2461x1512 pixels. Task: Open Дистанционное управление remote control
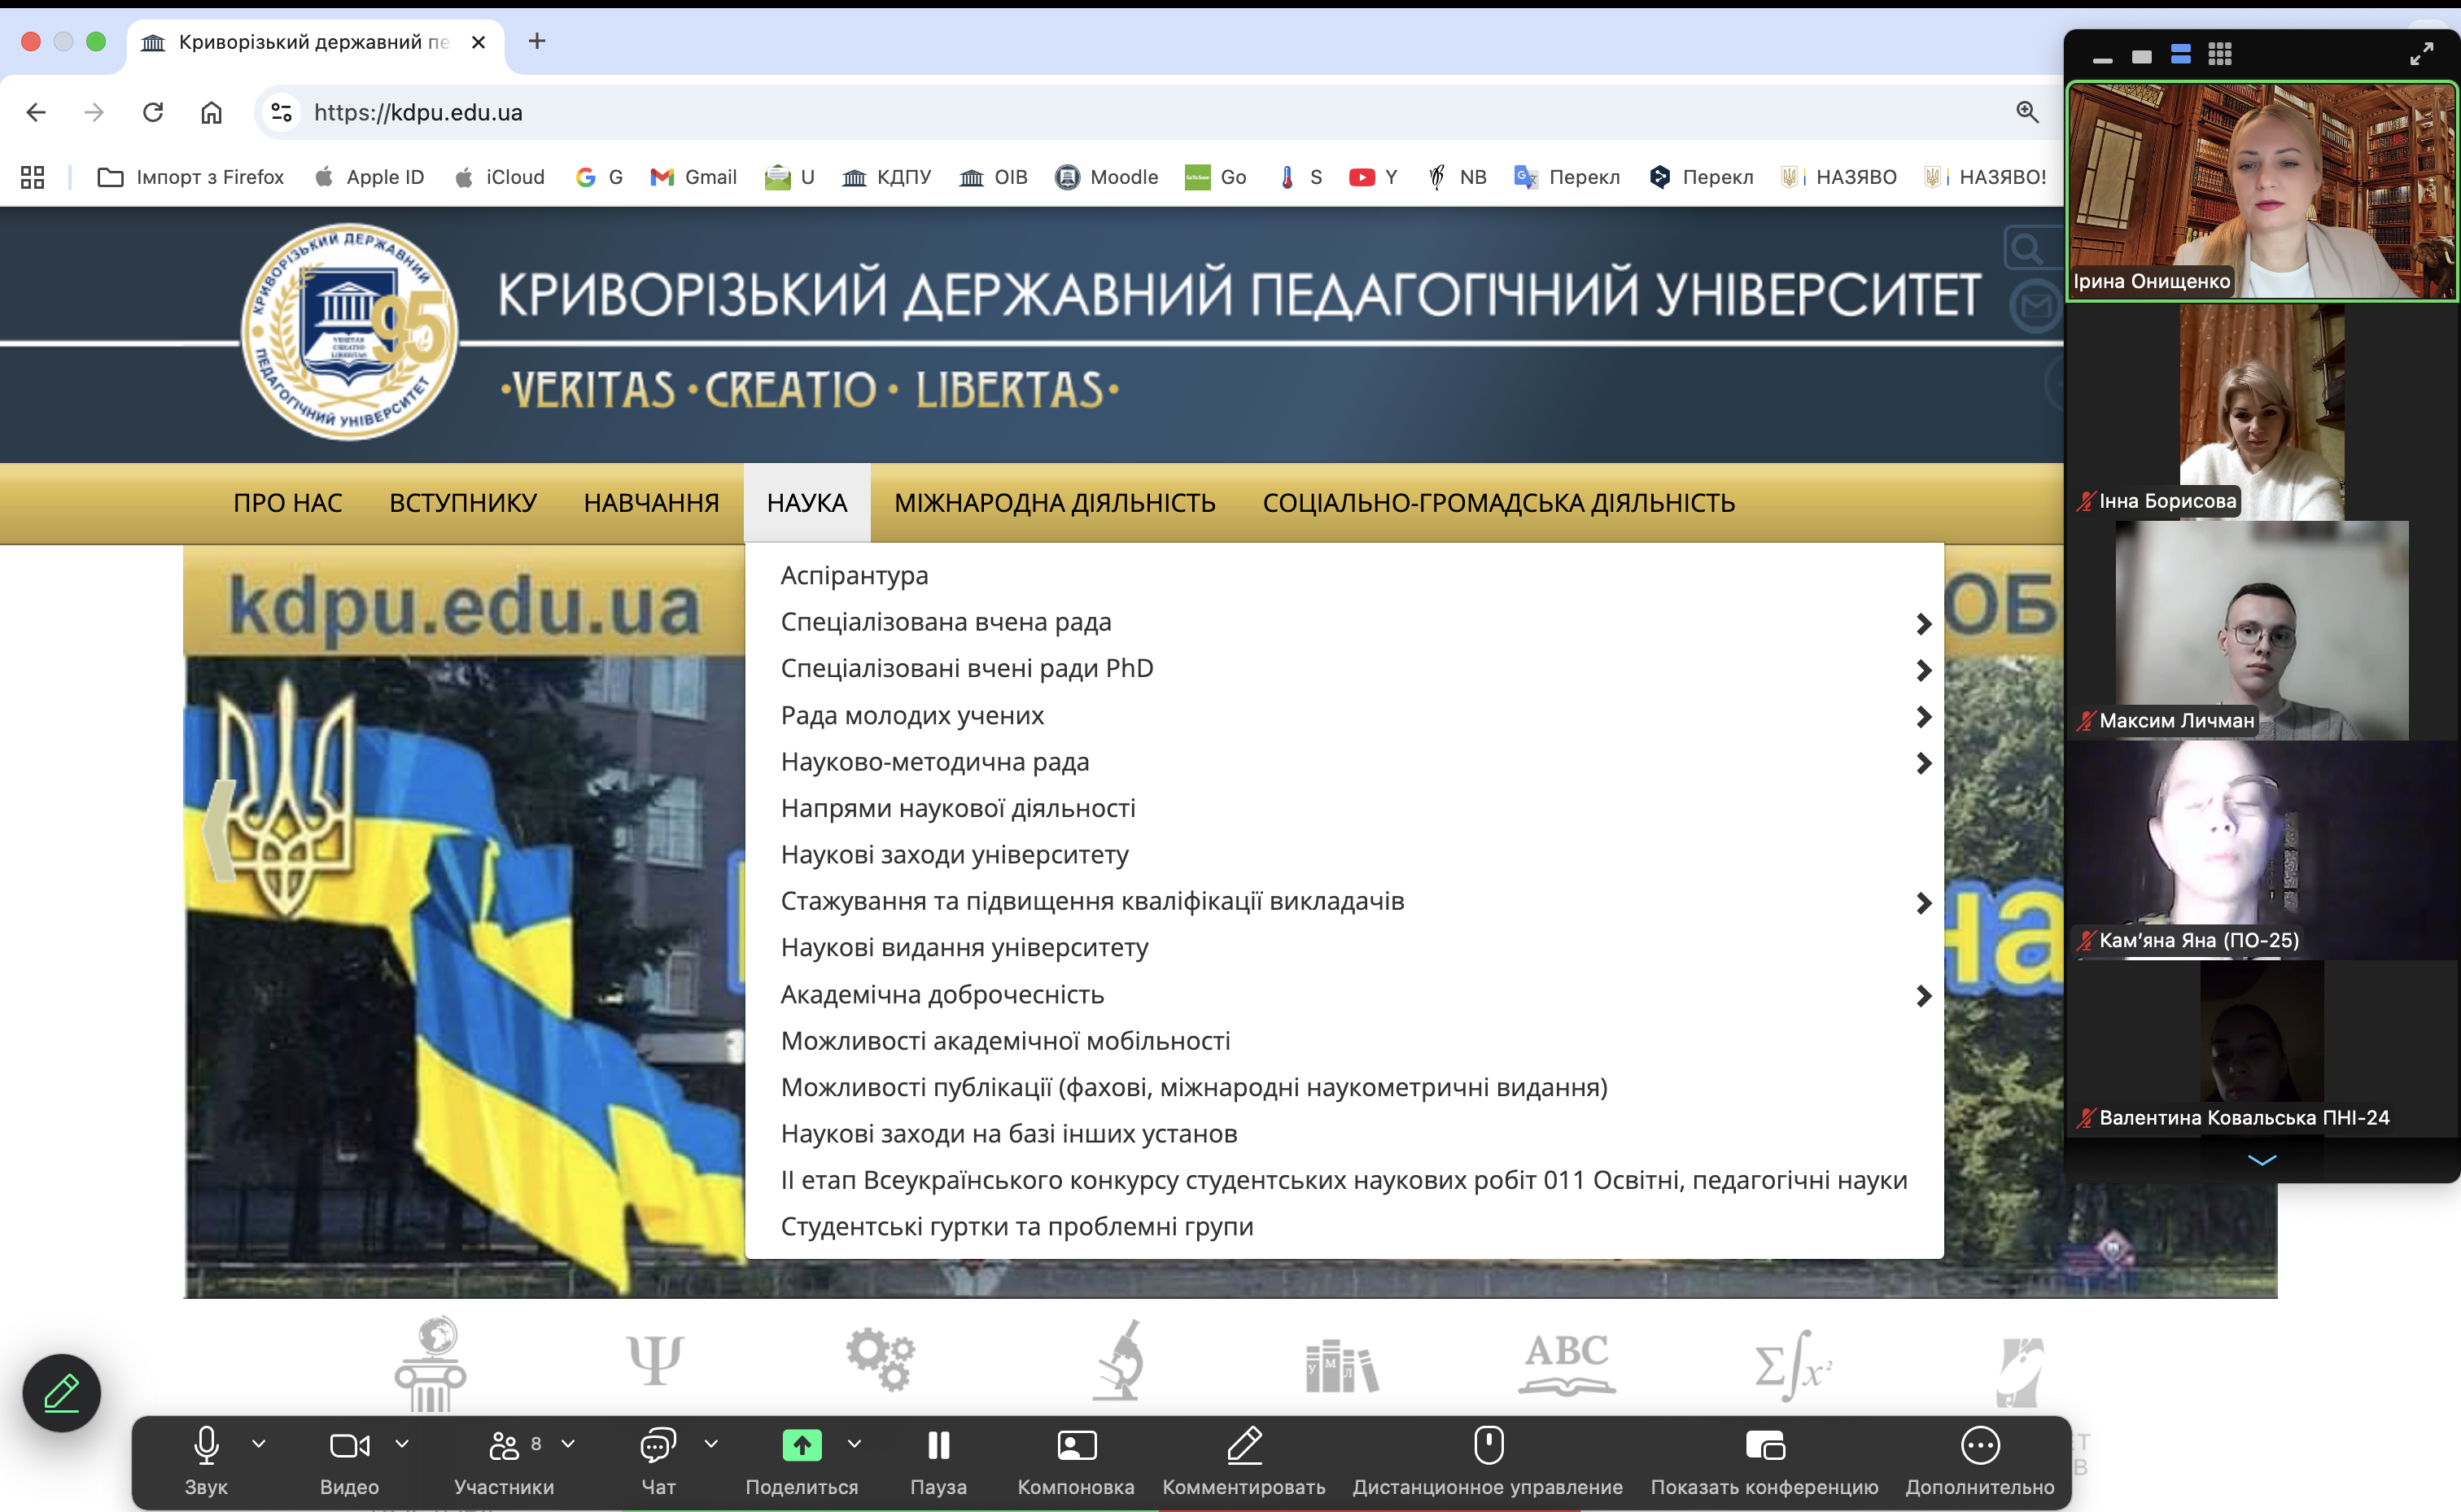tap(1488, 1446)
